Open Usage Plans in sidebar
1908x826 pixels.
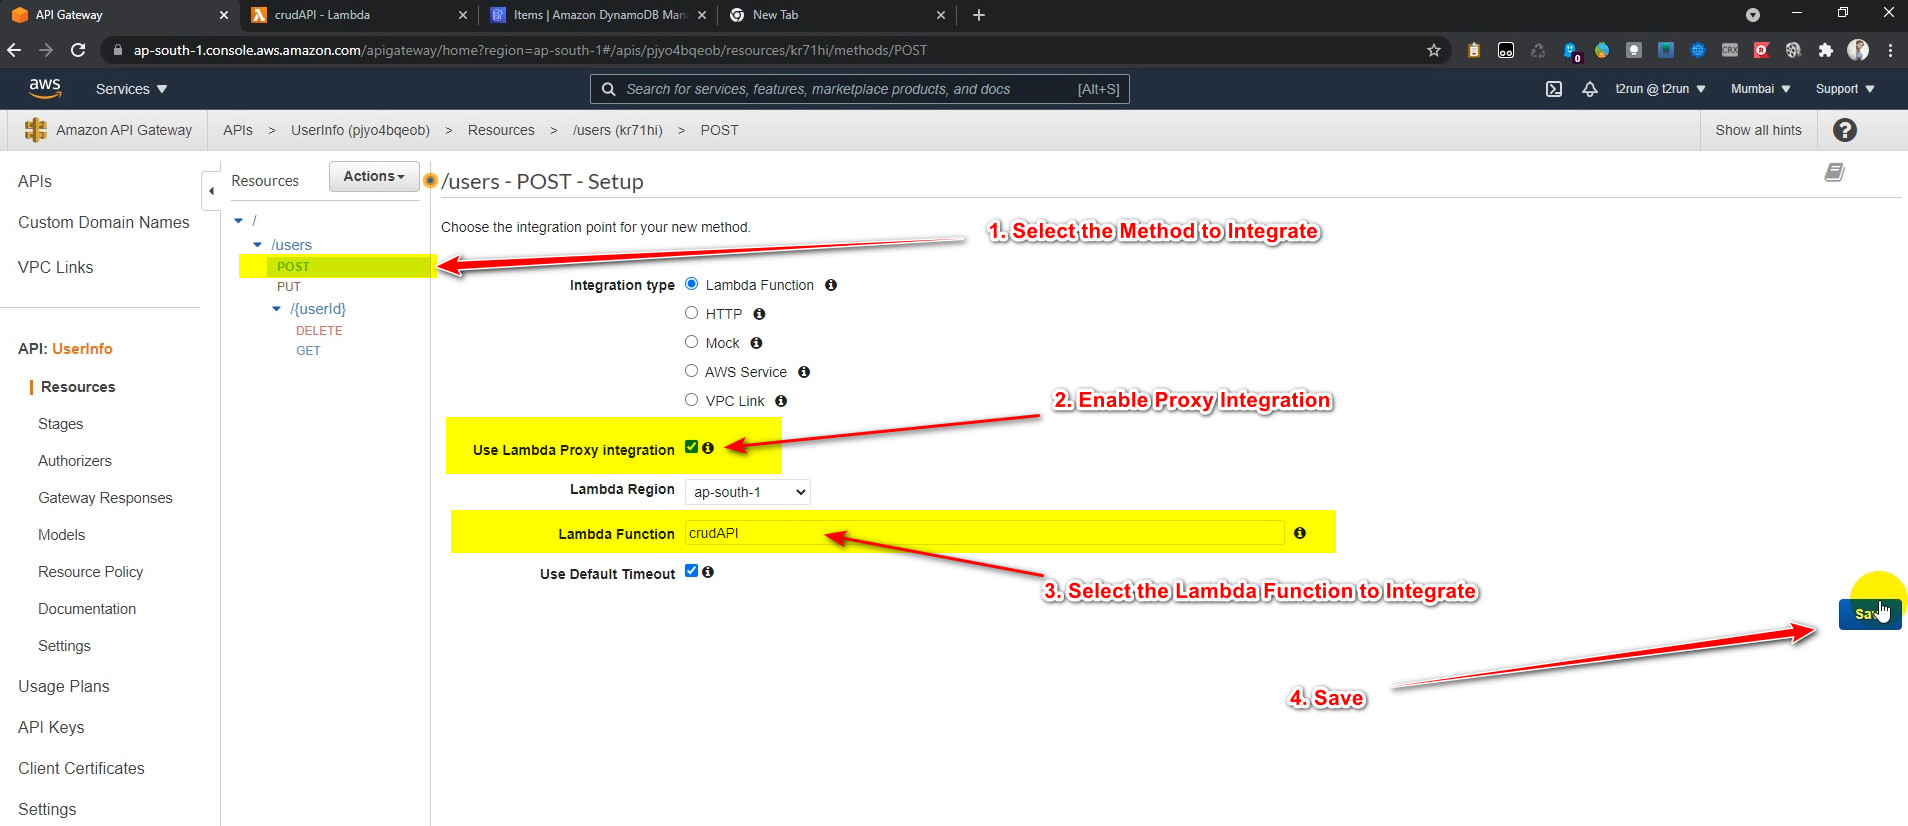click(64, 686)
